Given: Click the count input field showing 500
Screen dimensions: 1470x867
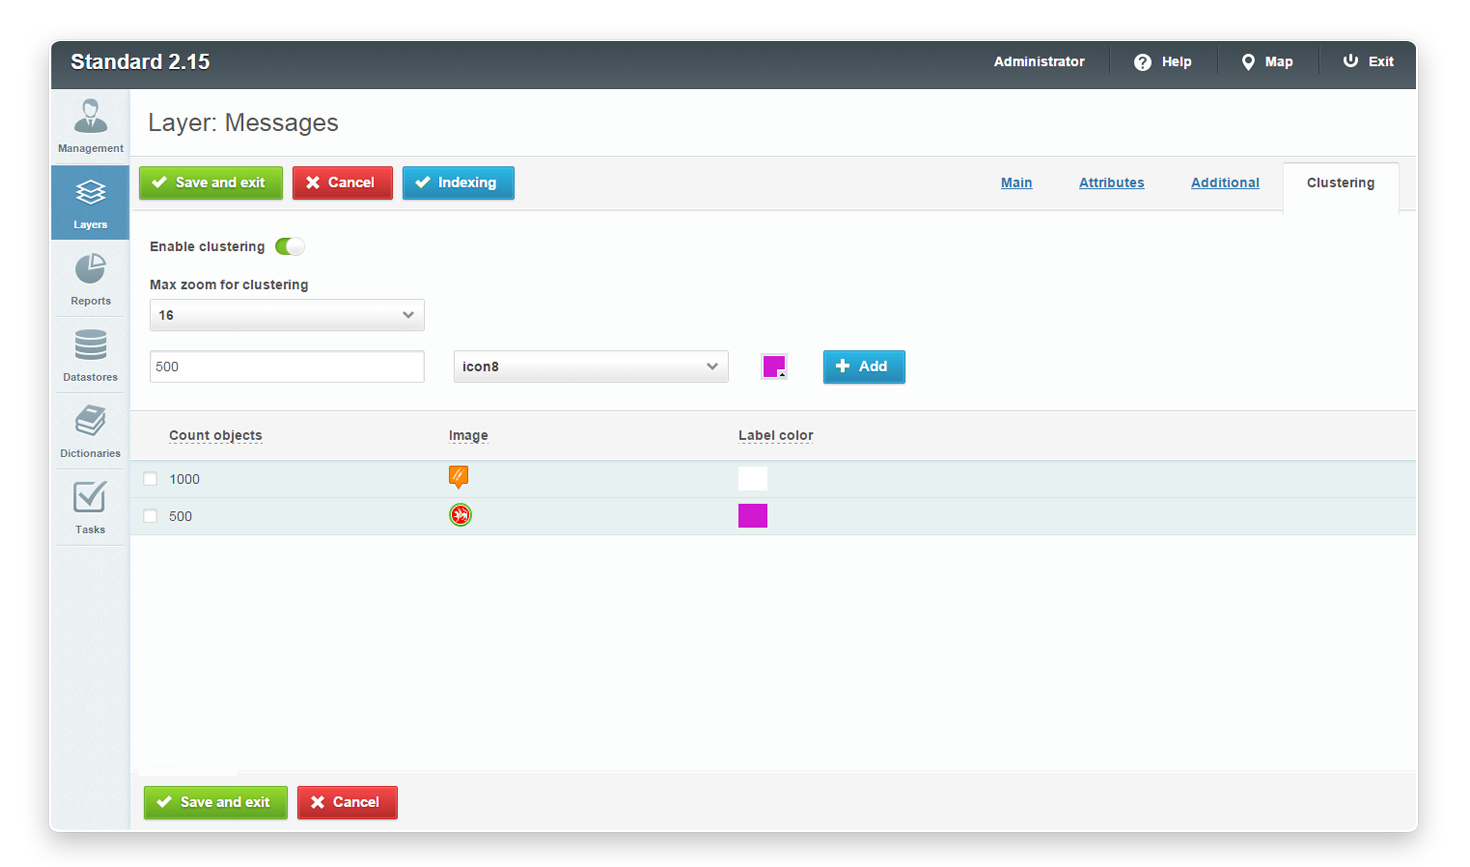Looking at the screenshot, I should click(287, 367).
